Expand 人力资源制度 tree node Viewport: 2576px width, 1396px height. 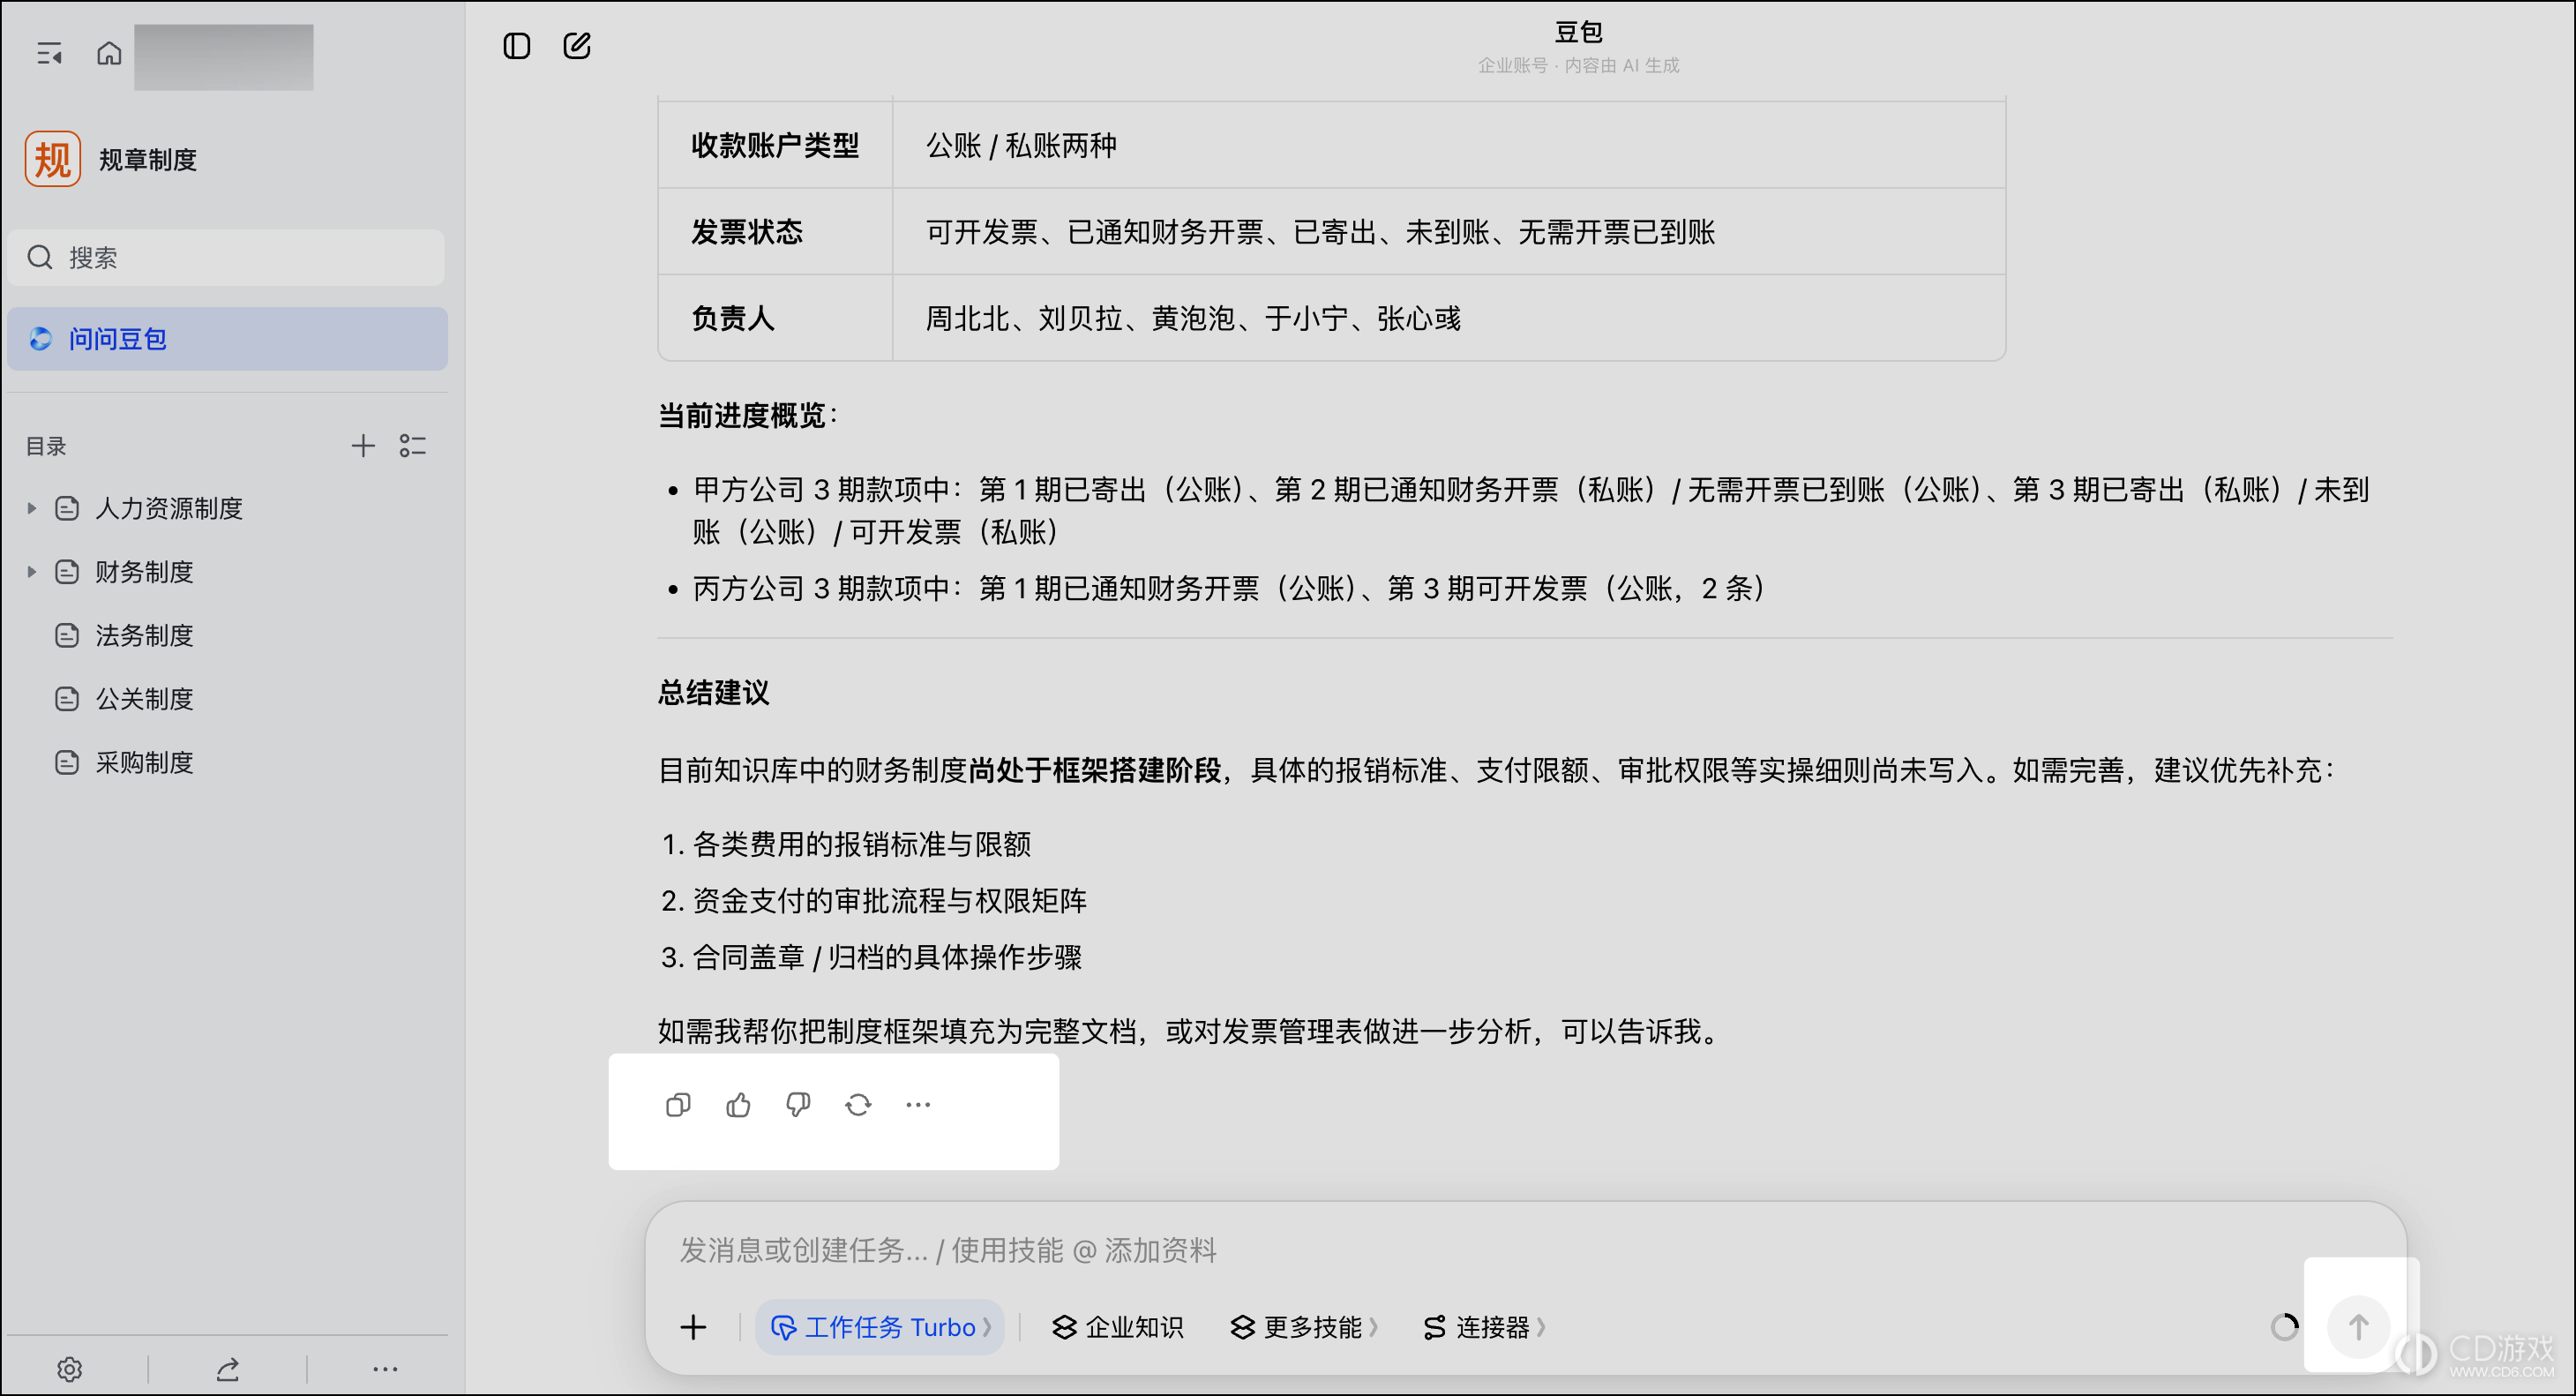(31, 509)
